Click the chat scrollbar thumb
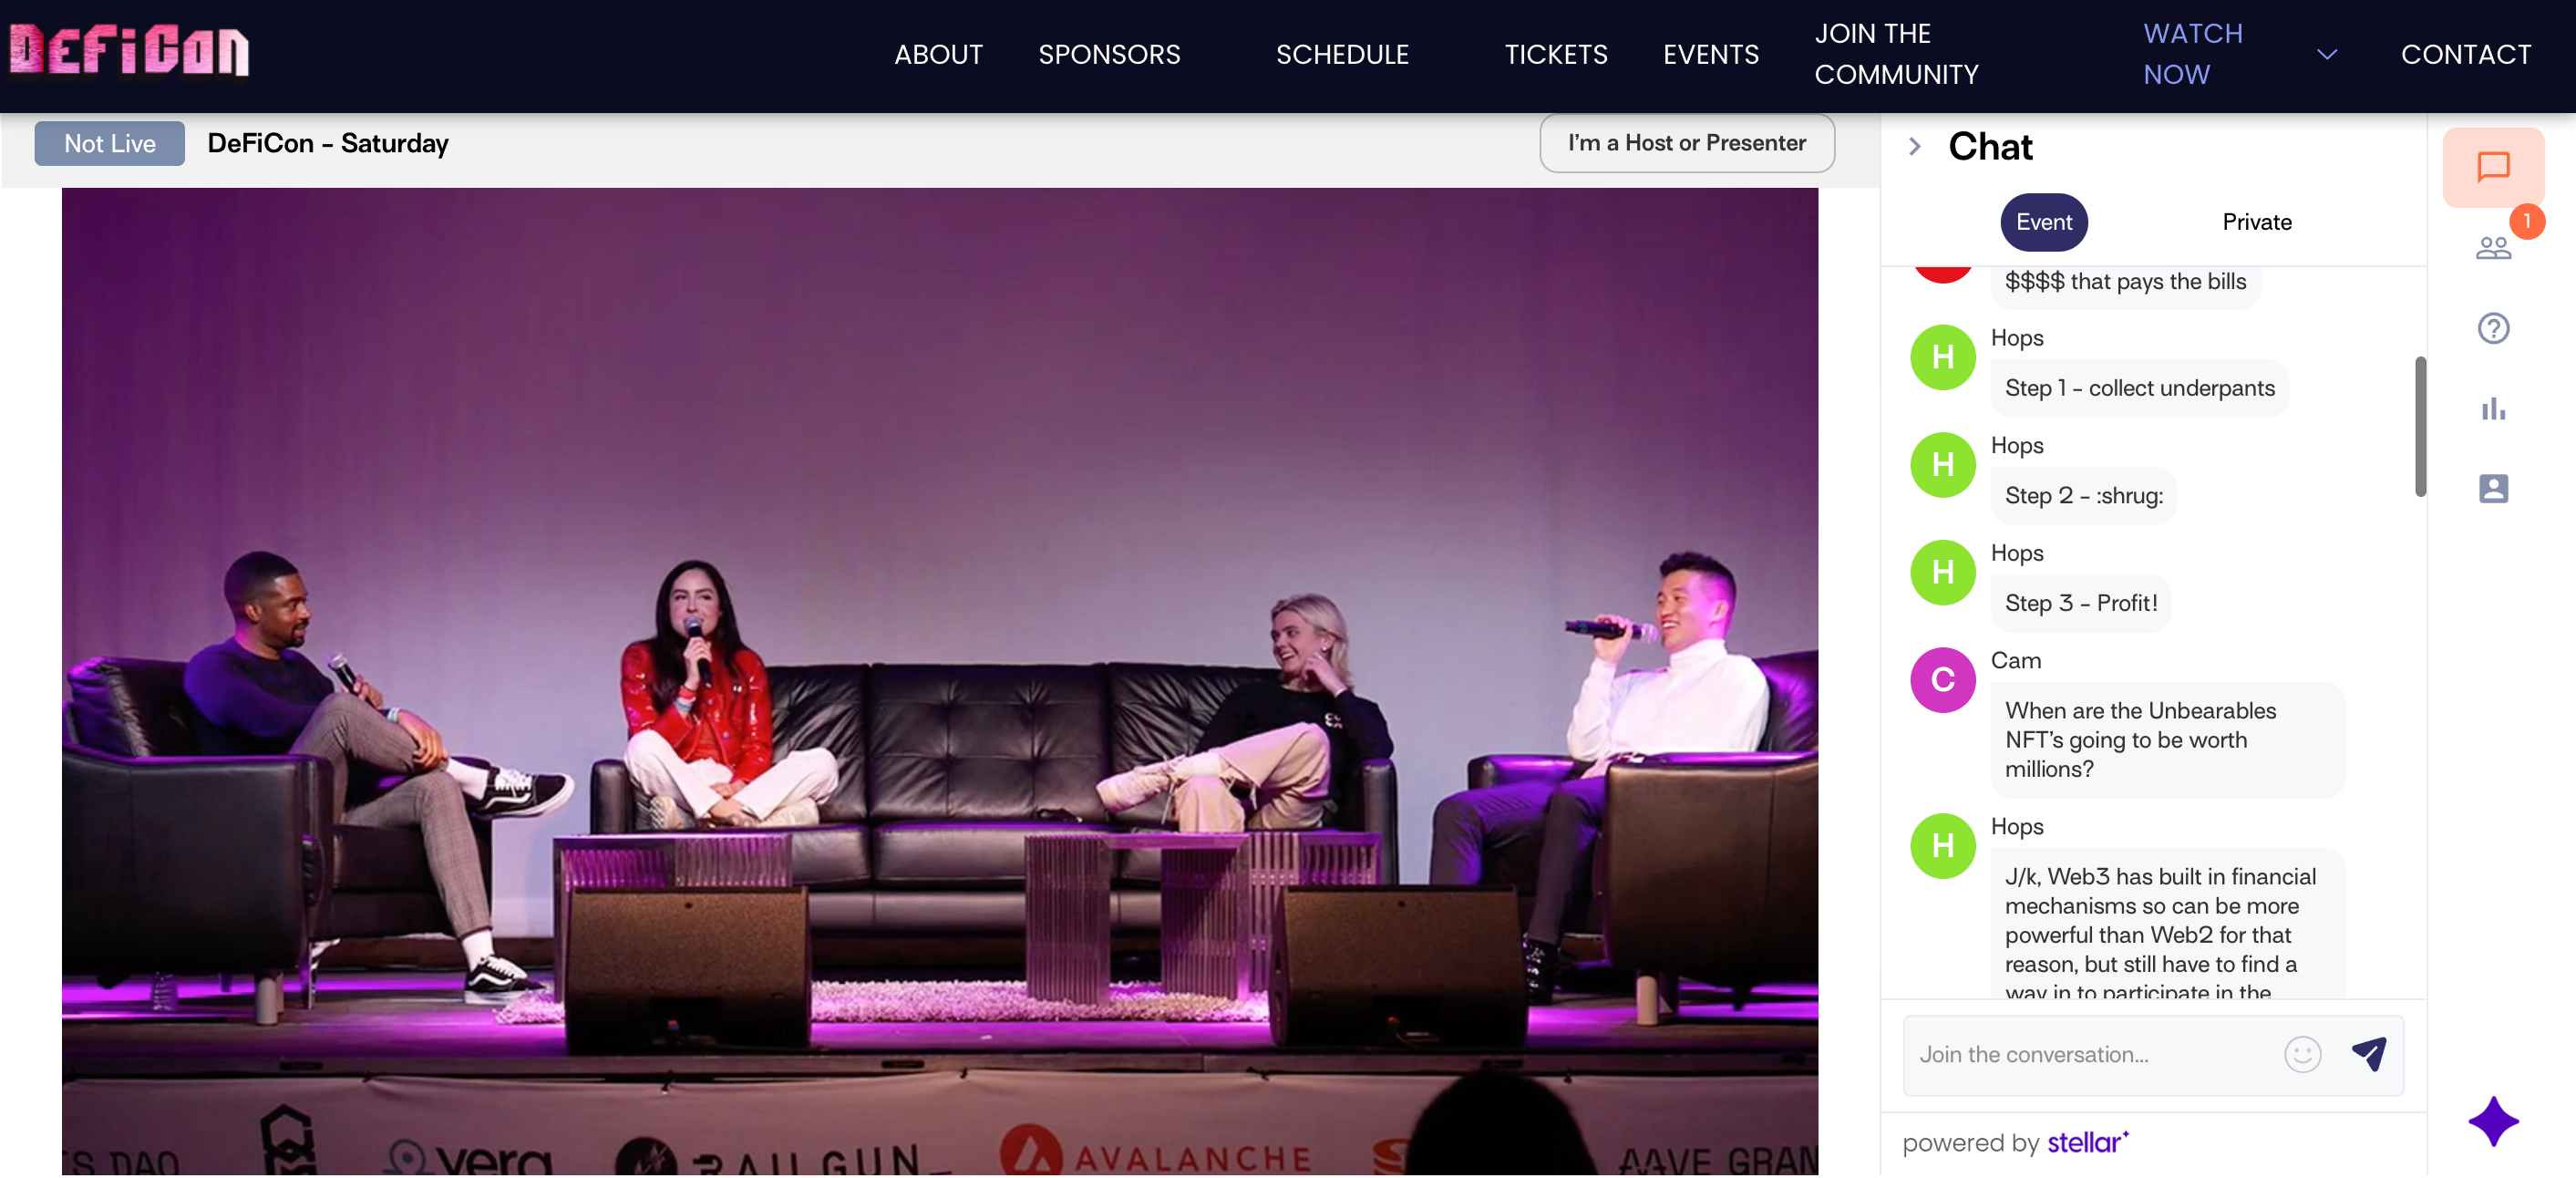This screenshot has height=1178, width=2576. point(2419,427)
